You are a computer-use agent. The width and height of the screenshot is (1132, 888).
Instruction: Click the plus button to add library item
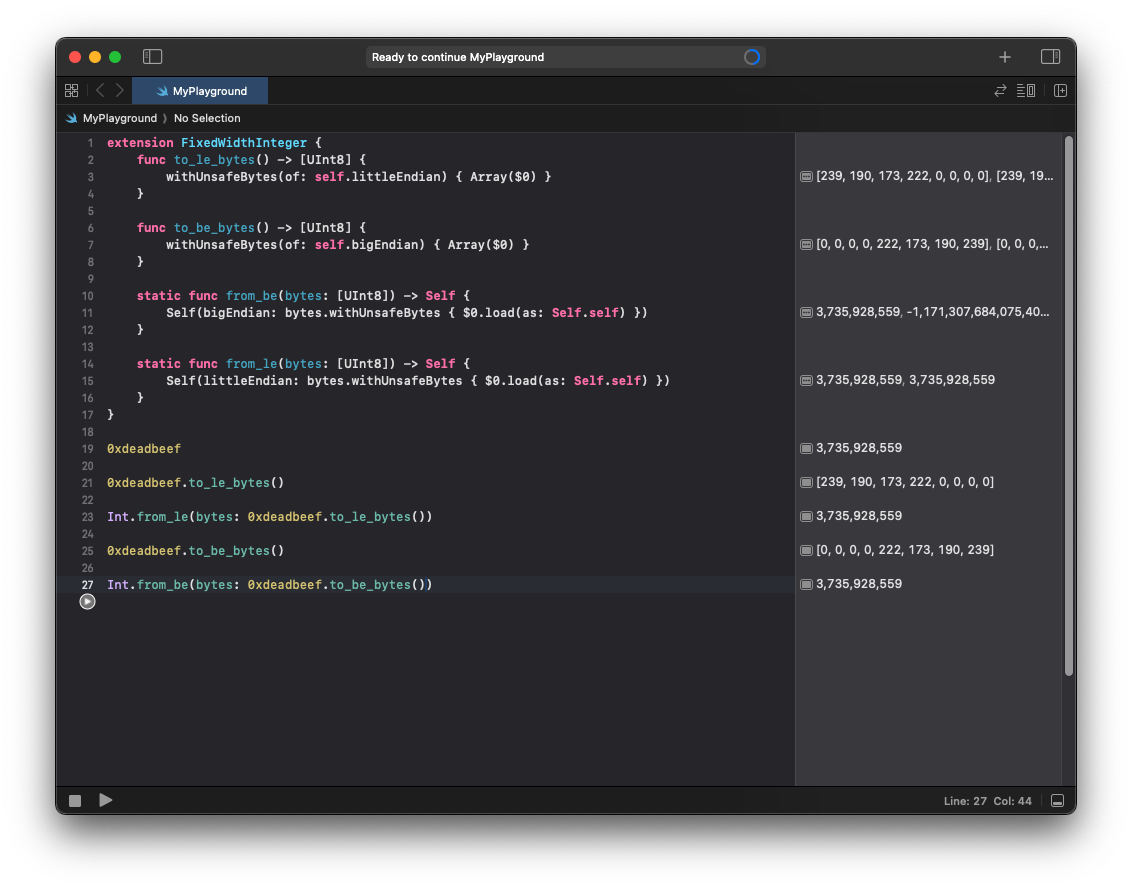(1005, 57)
